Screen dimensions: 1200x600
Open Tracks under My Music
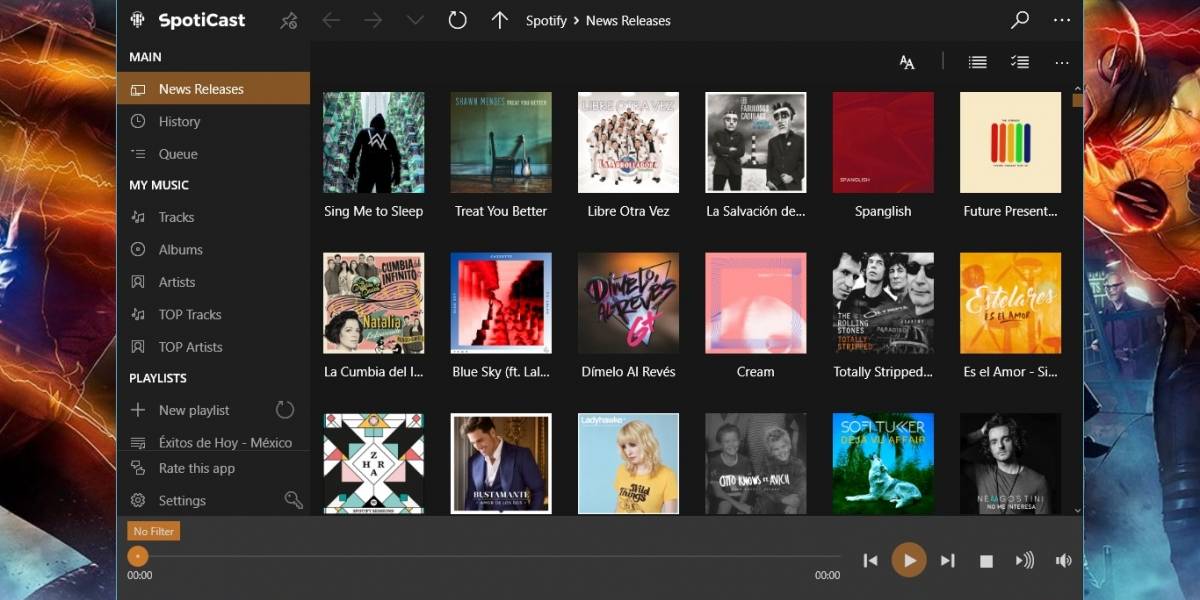pyautogui.click(x=213, y=217)
